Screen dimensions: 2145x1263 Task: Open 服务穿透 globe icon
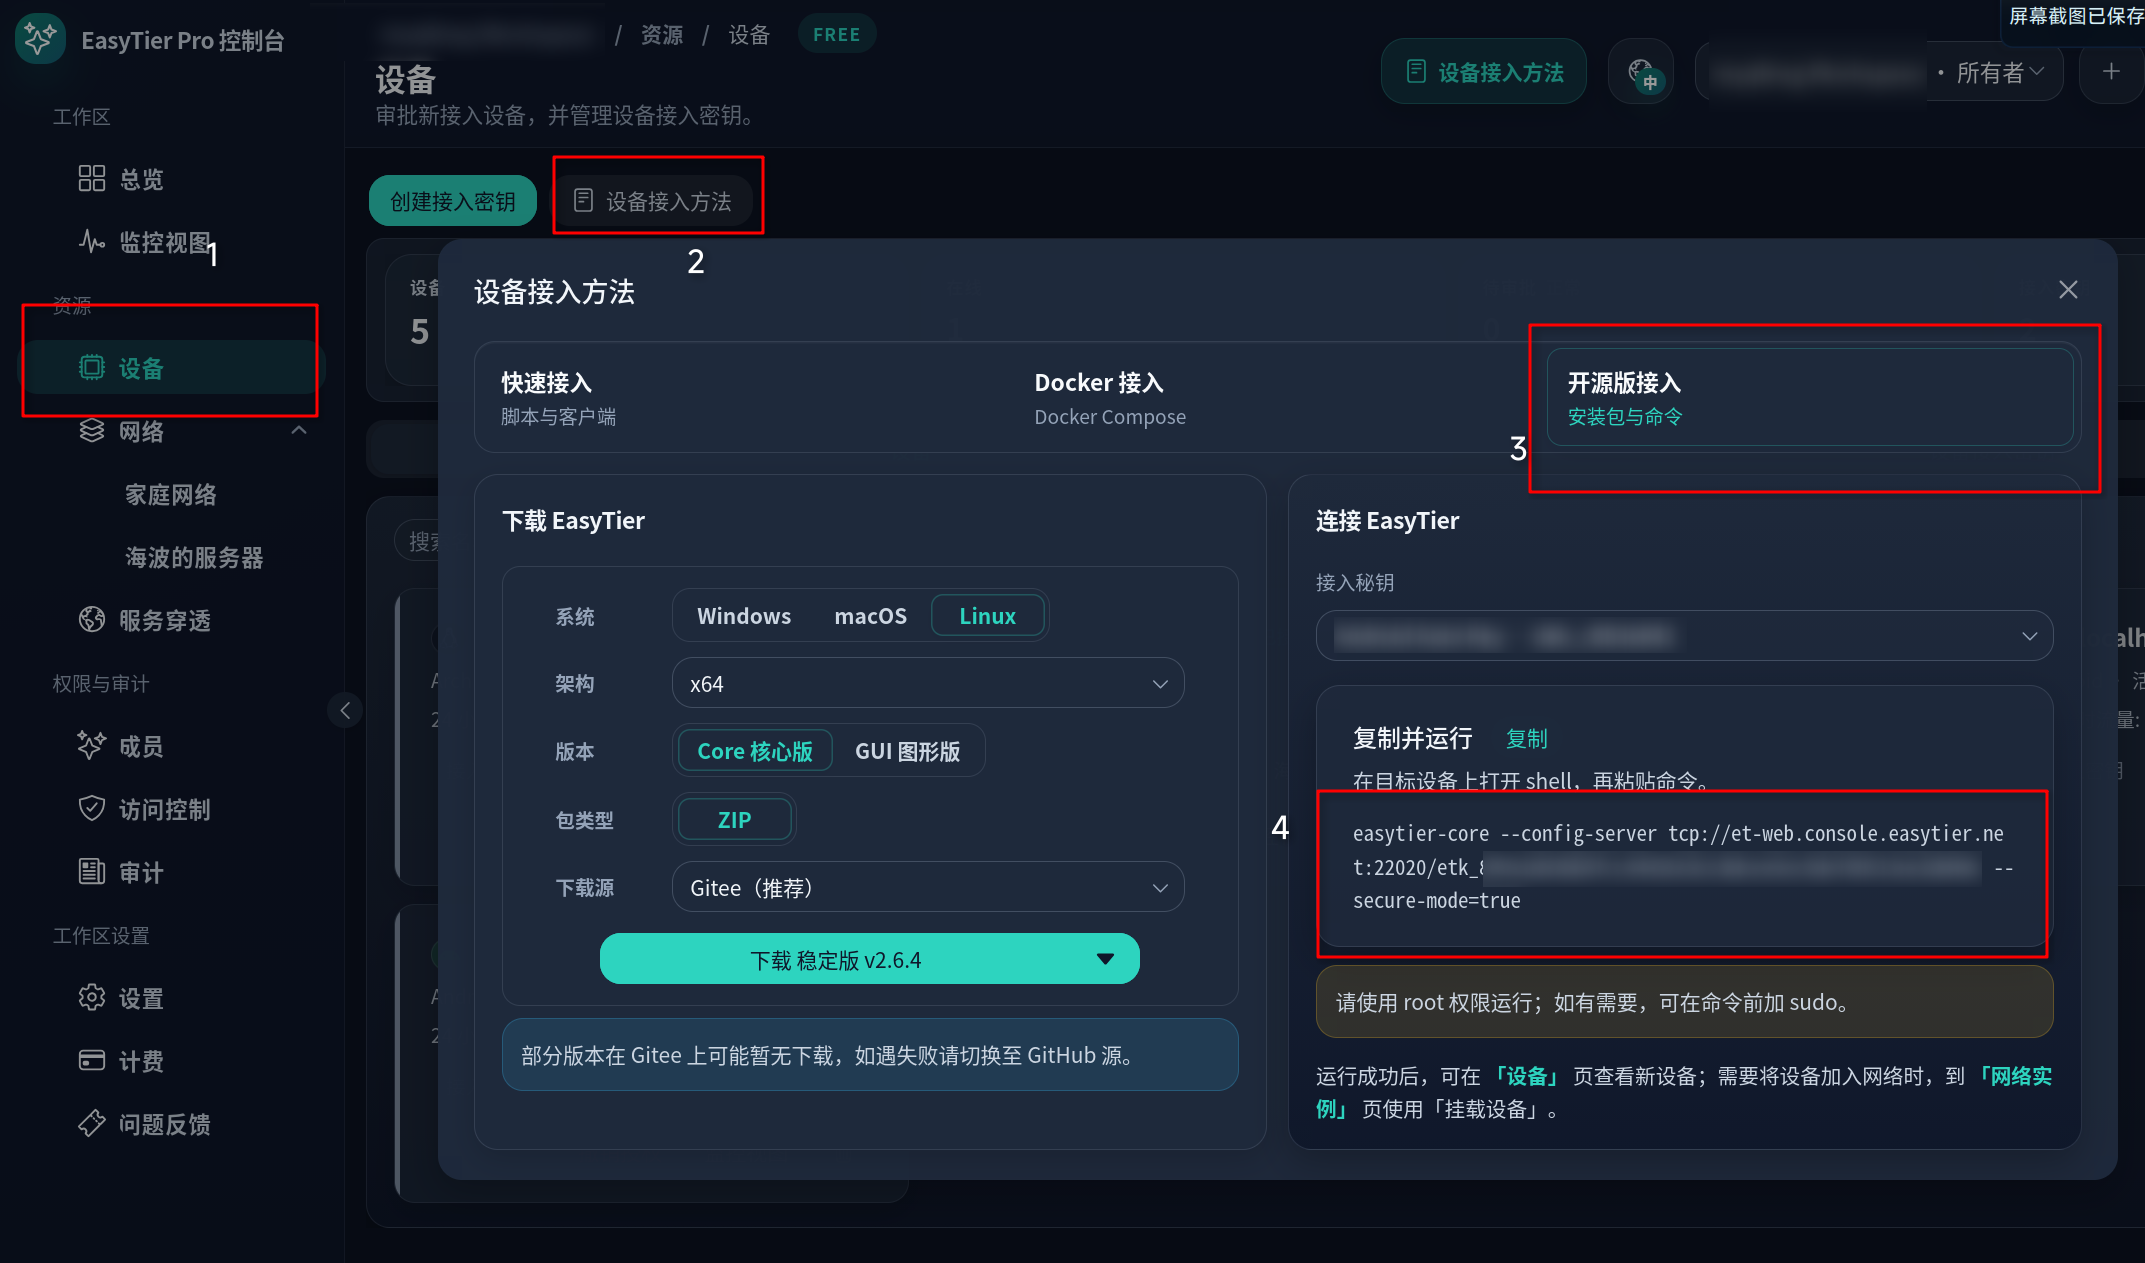click(92, 620)
